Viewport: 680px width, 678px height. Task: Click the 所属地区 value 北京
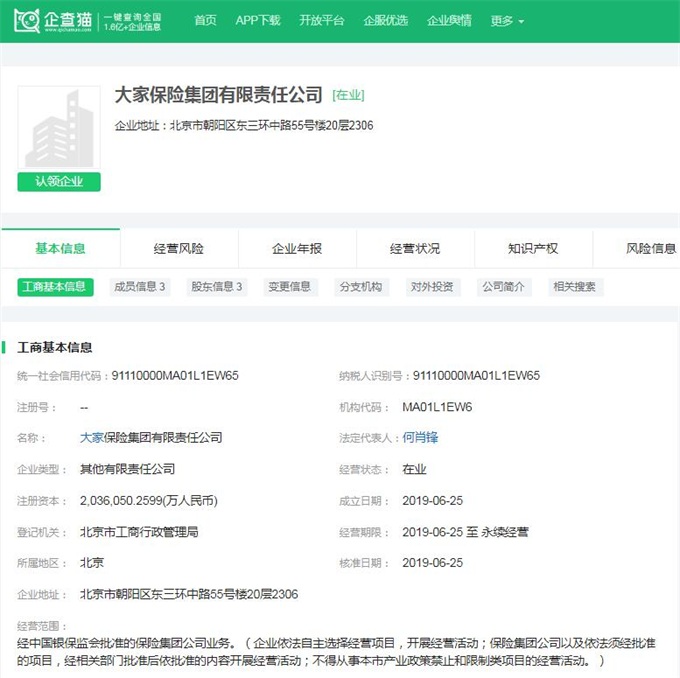click(92, 563)
